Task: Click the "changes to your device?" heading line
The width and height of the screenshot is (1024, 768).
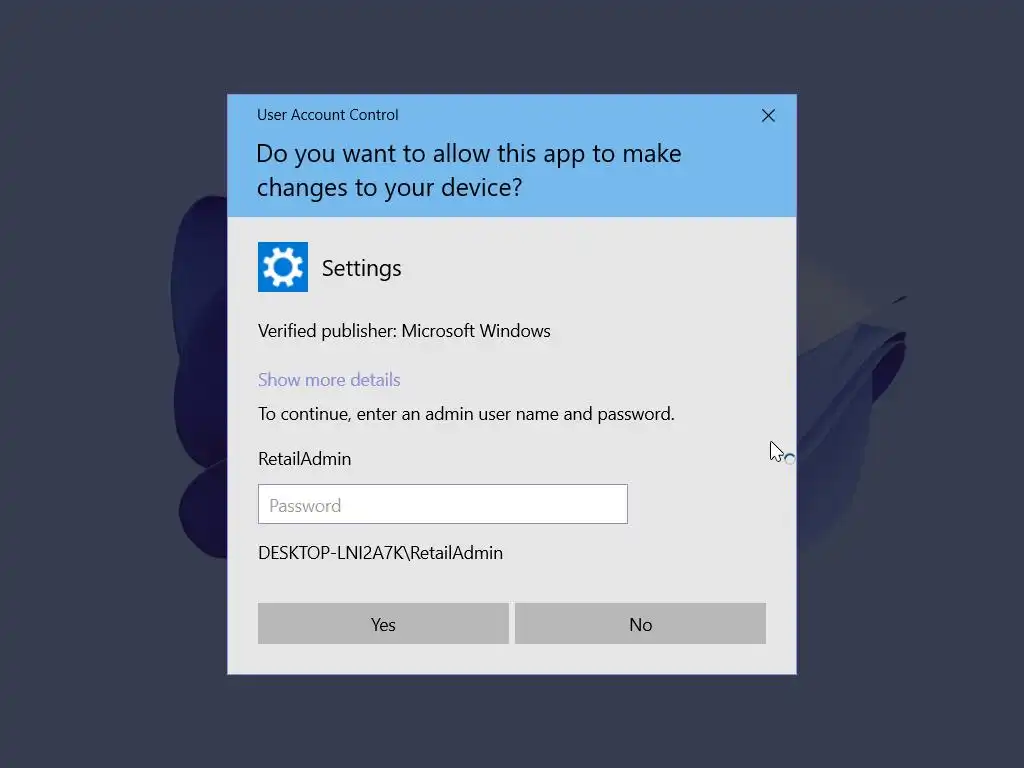Action: 389,188
